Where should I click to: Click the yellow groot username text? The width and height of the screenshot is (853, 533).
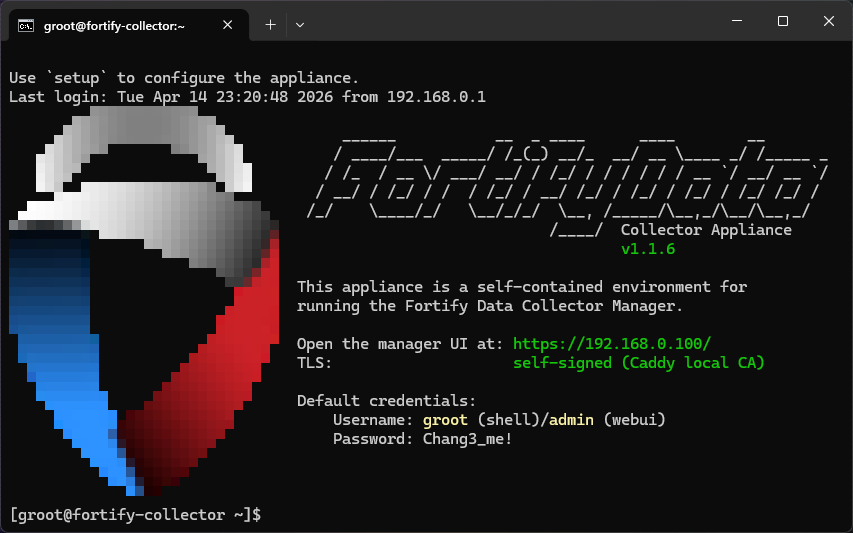pos(445,419)
